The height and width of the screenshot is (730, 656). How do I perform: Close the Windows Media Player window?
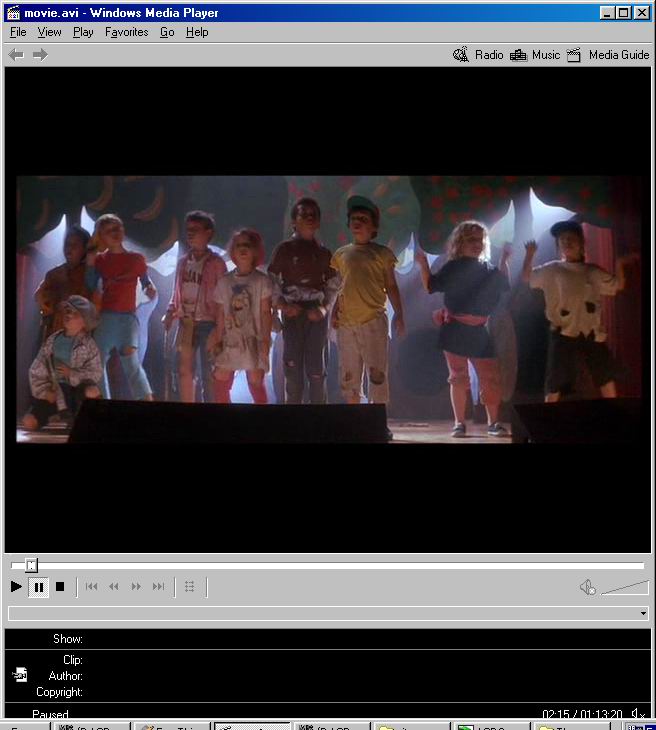point(642,13)
